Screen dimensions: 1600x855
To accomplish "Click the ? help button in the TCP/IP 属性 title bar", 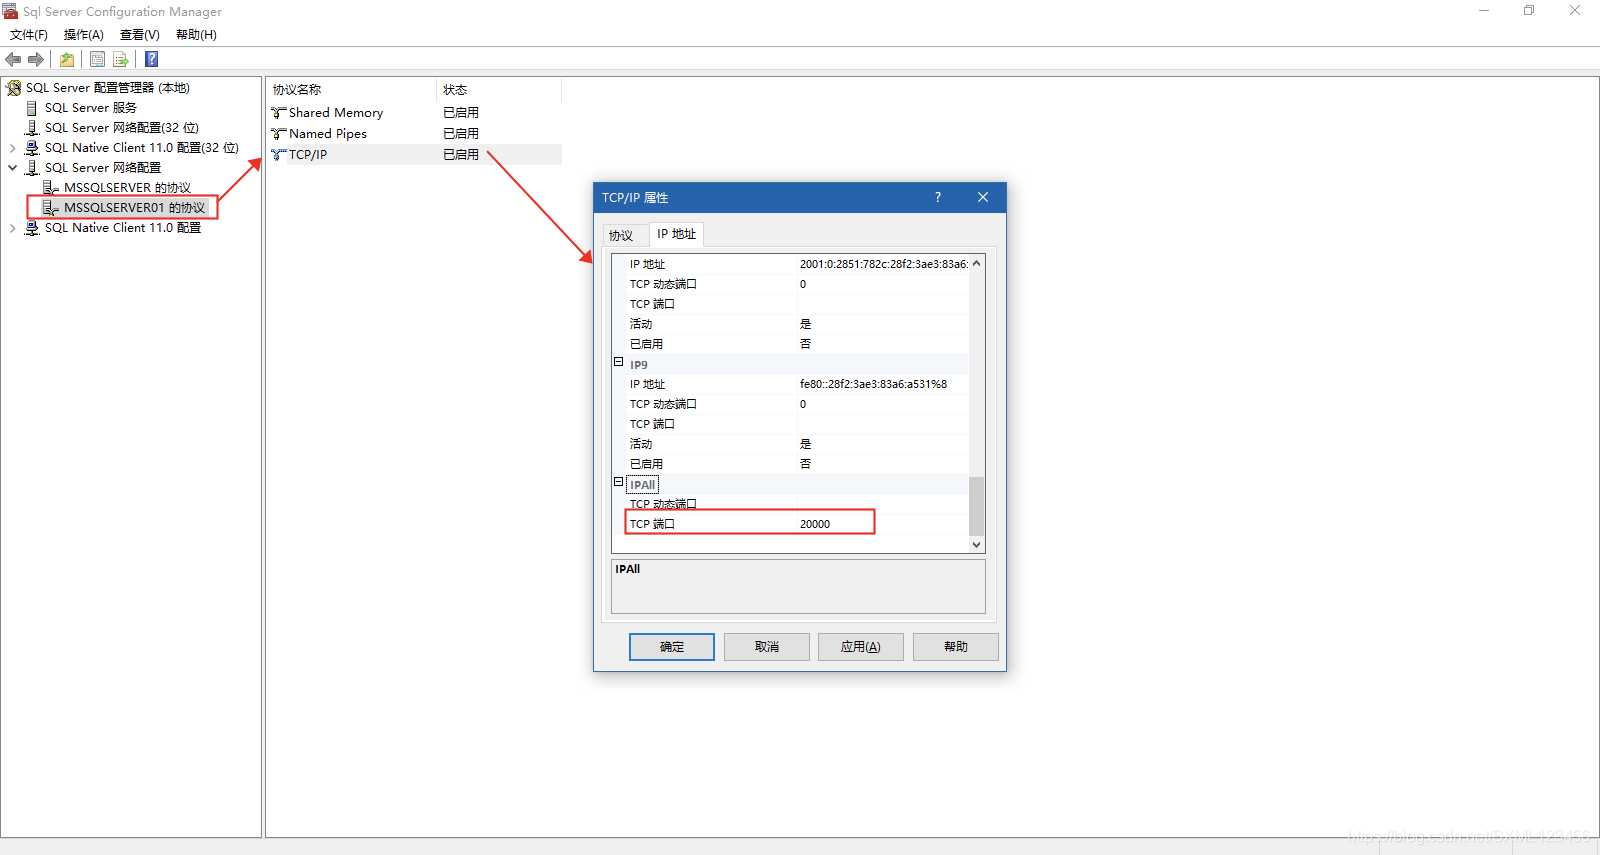I will 938,197.
